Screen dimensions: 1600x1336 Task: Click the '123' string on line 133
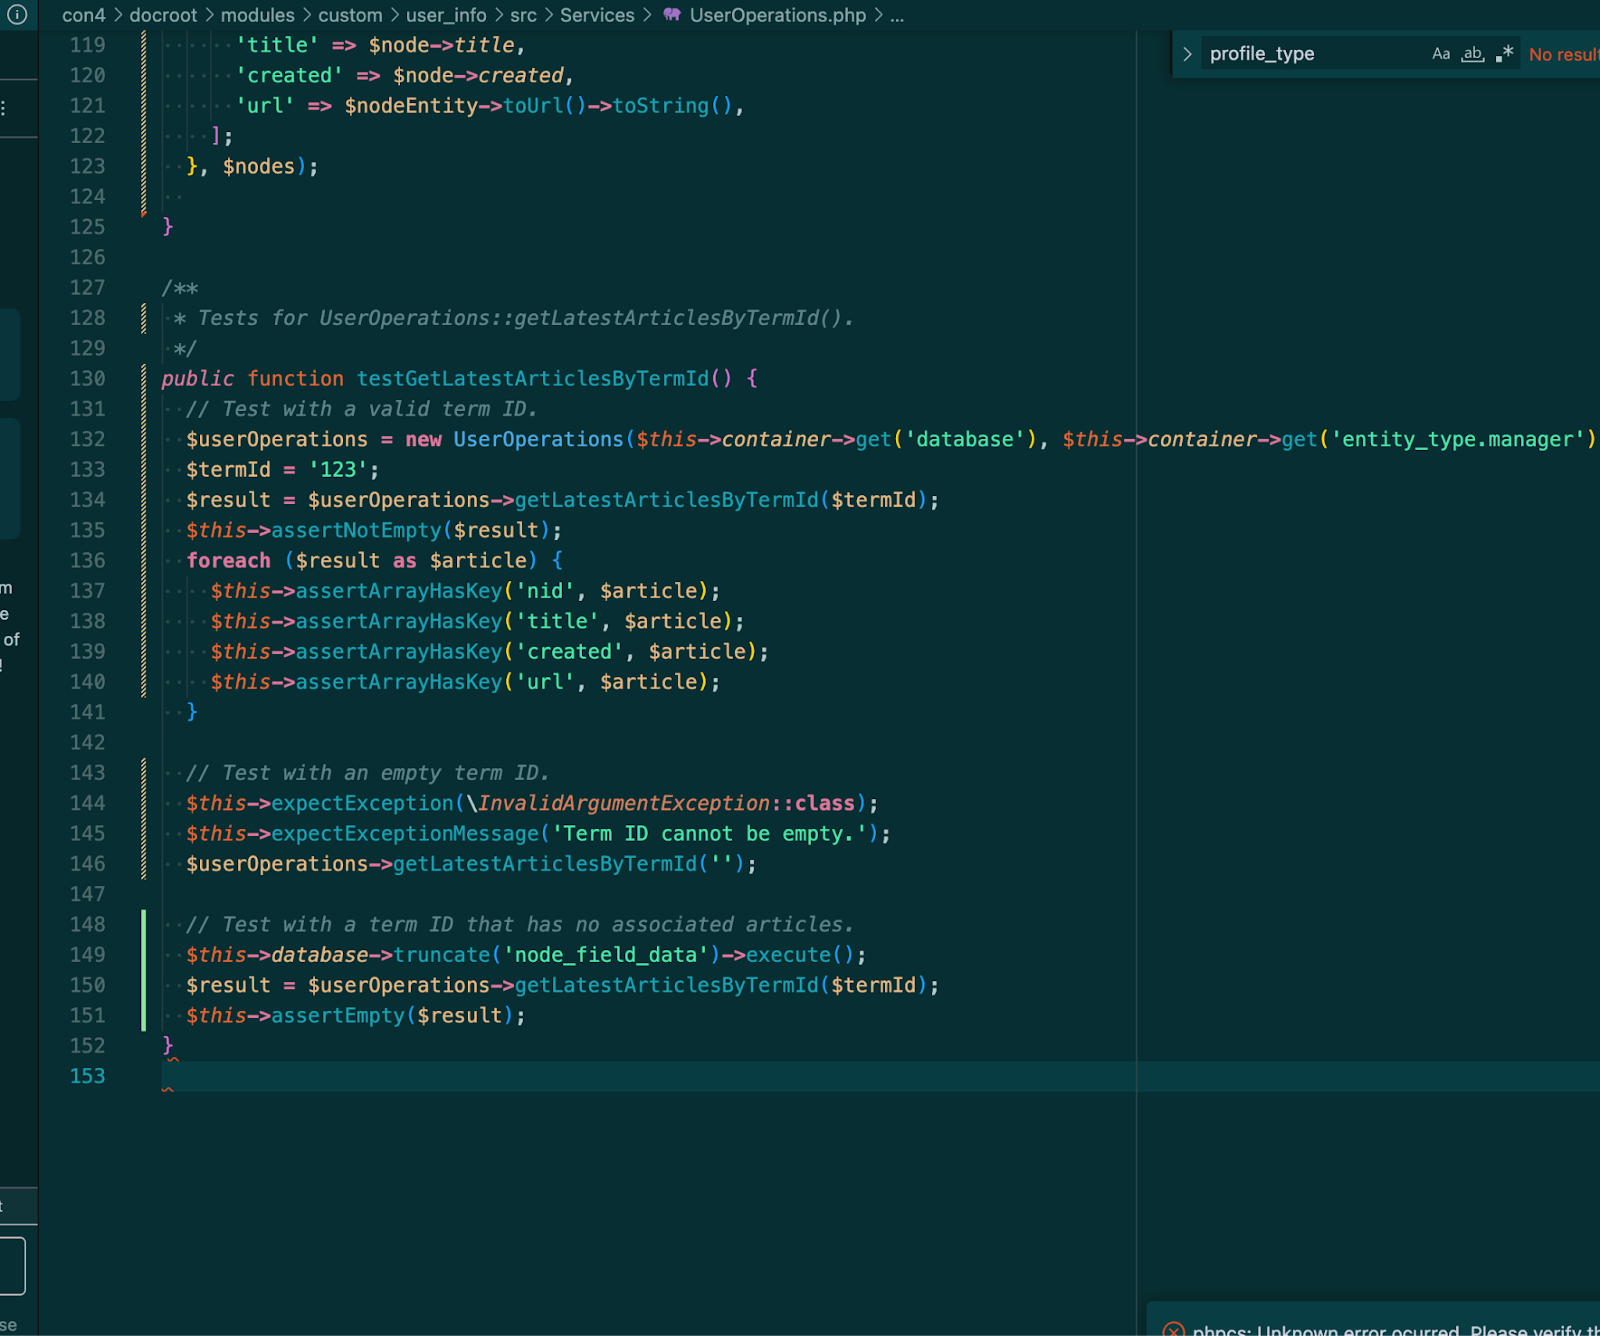pyautogui.click(x=338, y=470)
